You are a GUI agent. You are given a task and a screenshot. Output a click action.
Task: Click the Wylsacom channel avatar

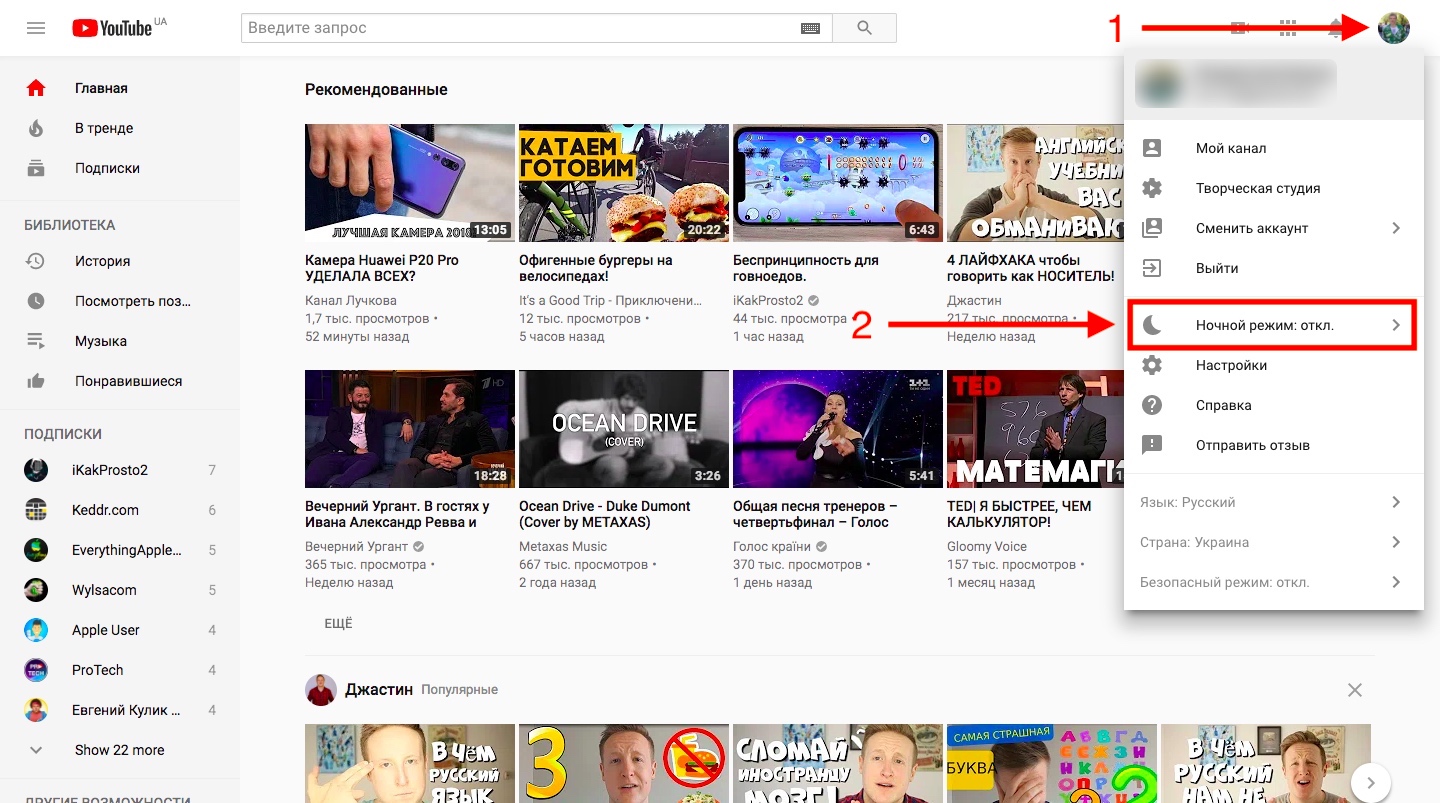[x=36, y=590]
